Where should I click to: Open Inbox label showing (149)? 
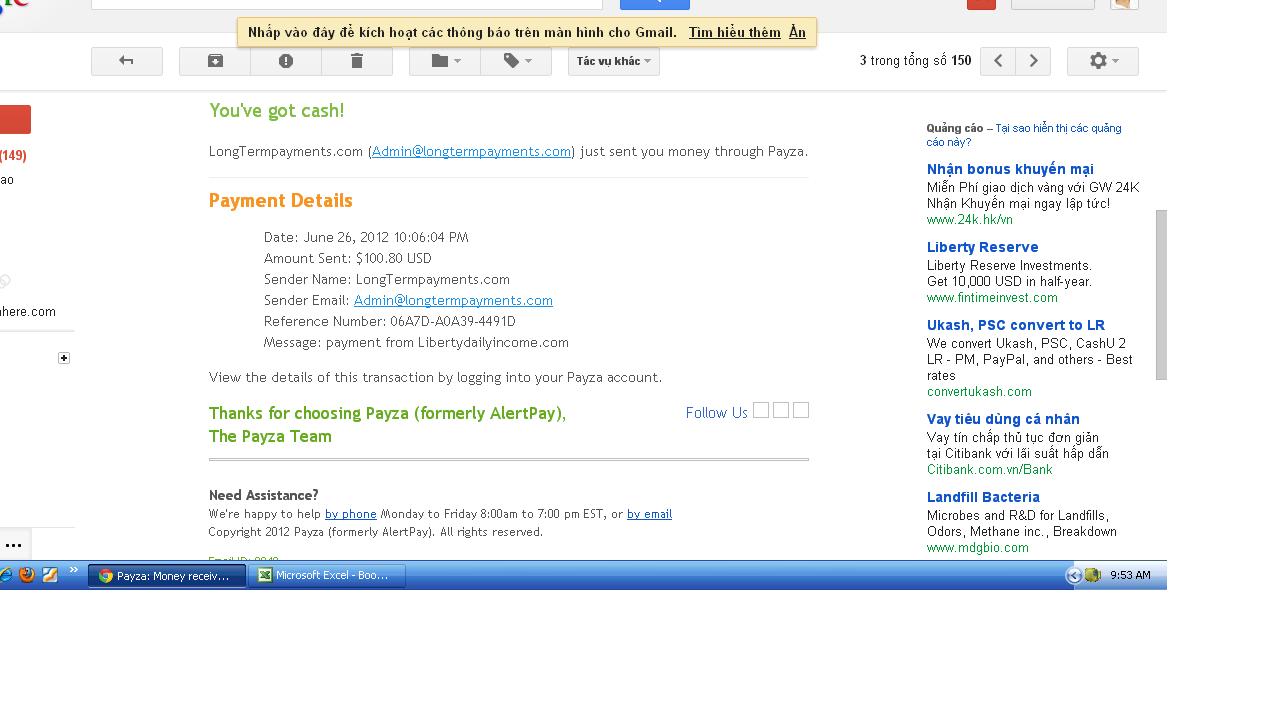[13, 155]
